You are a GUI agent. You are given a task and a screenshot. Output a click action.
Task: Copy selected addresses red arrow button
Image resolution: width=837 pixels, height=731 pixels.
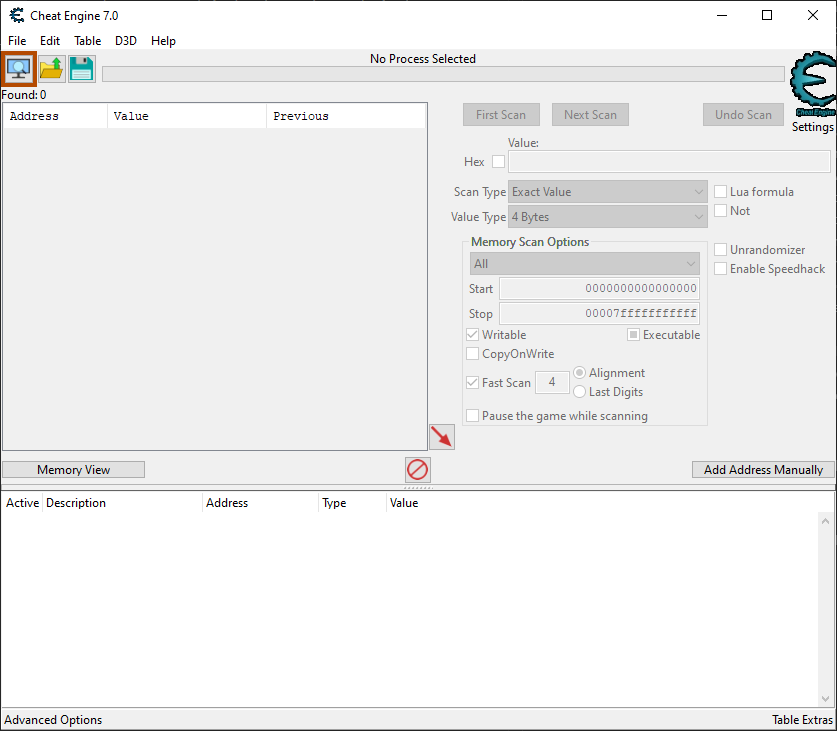pyautogui.click(x=441, y=437)
